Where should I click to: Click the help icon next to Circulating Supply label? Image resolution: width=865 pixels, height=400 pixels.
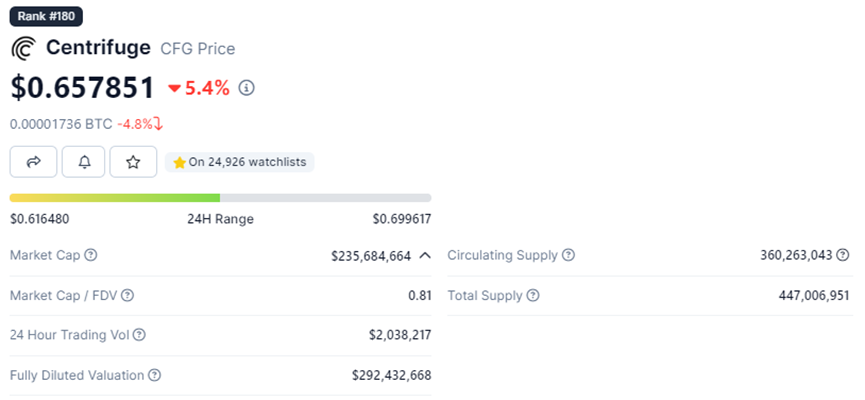click(x=568, y=255)
